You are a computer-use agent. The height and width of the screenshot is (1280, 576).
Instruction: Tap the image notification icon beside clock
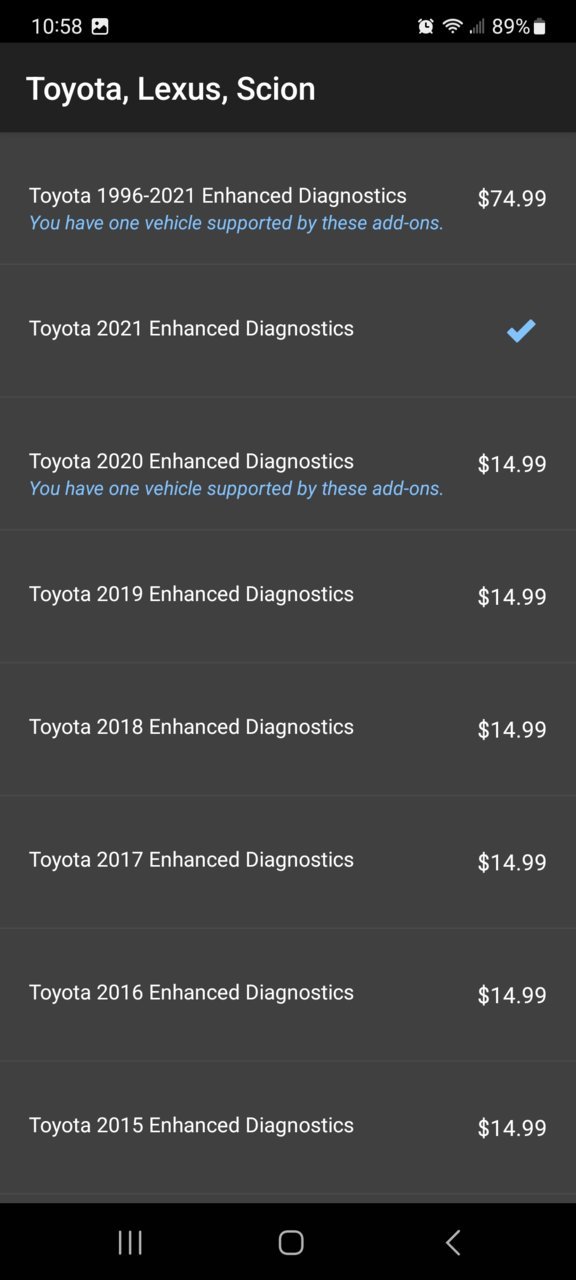coord(100,27)
